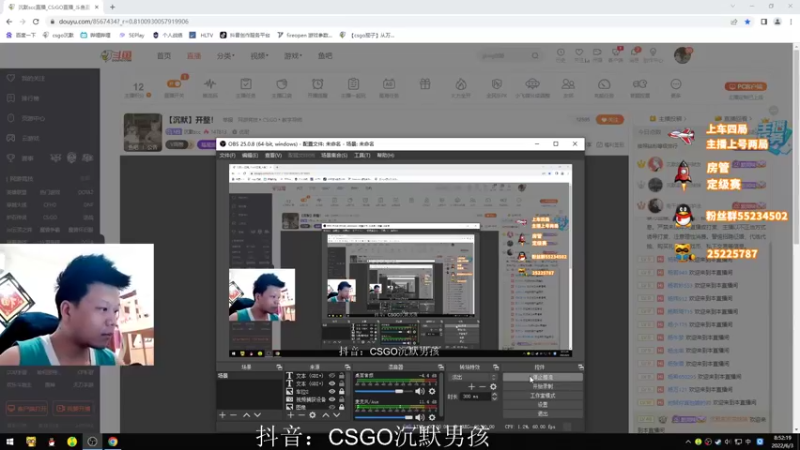The image size is (800, 450).
Task: Click Chrome icon in Windows taskbar
Action: point(113,441)
